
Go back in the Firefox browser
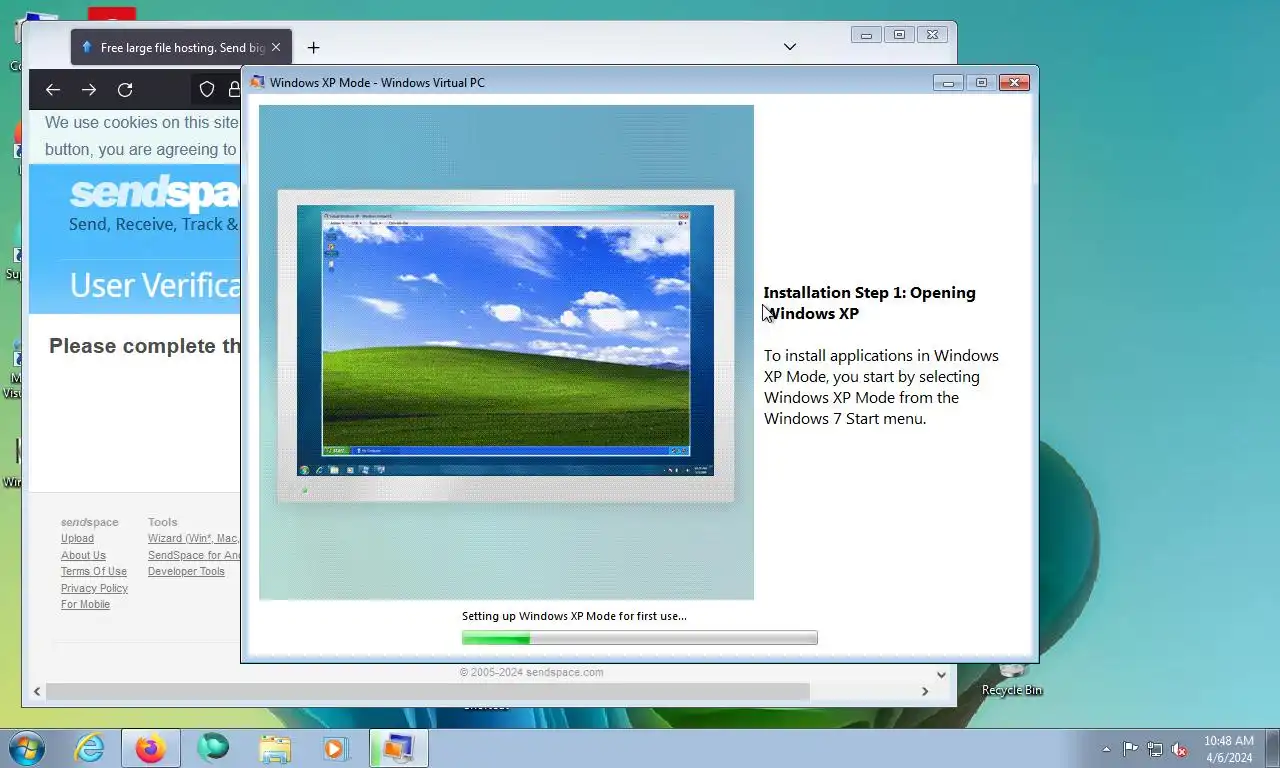coord(53,90)
